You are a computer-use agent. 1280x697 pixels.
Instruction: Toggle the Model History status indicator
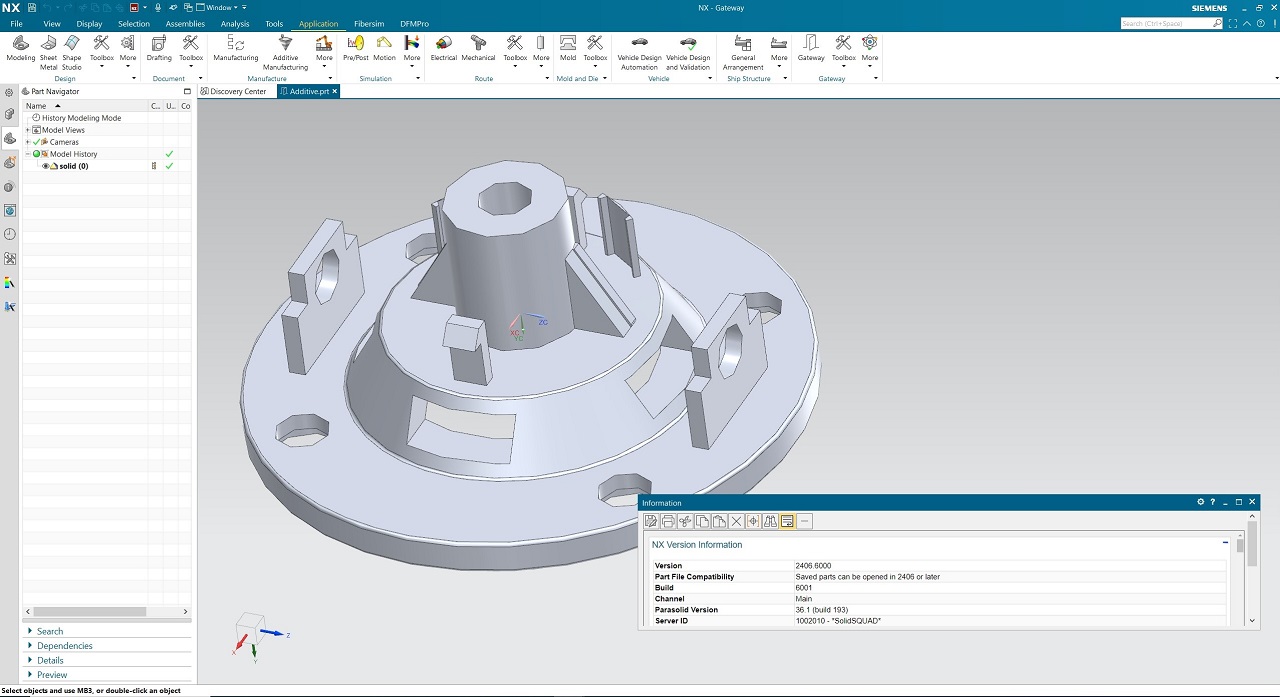(x=37, y=154)
